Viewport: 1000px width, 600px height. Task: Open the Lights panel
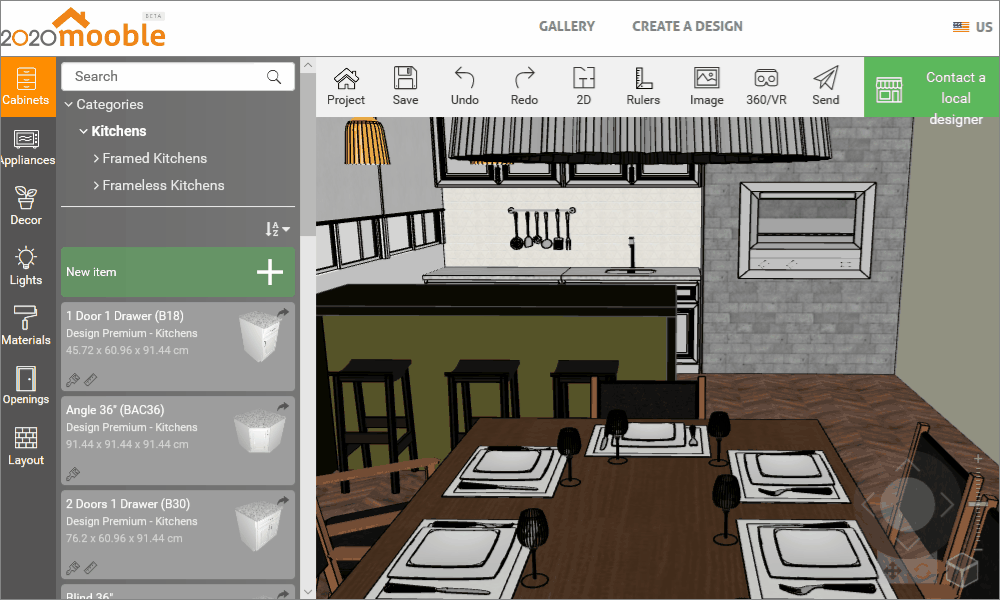point(26,266)
